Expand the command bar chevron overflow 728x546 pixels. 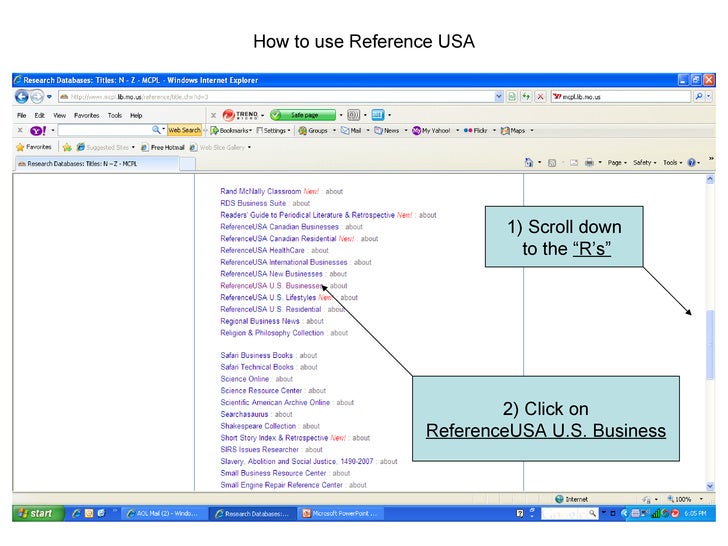[x=711, y=159]
